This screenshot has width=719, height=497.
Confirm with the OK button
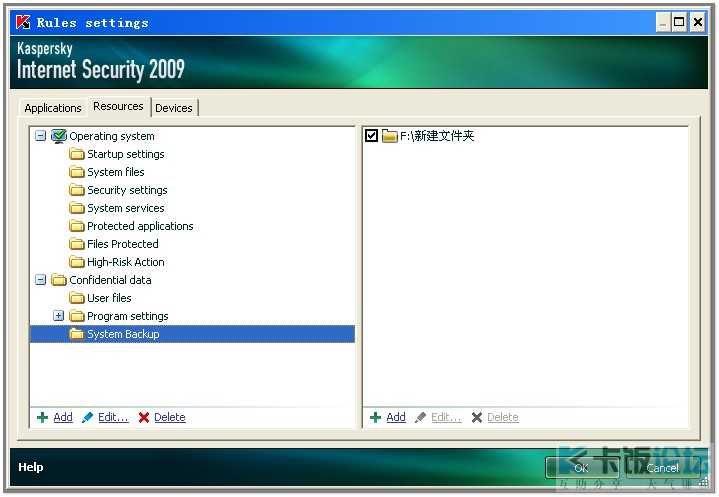pos(581,468)
